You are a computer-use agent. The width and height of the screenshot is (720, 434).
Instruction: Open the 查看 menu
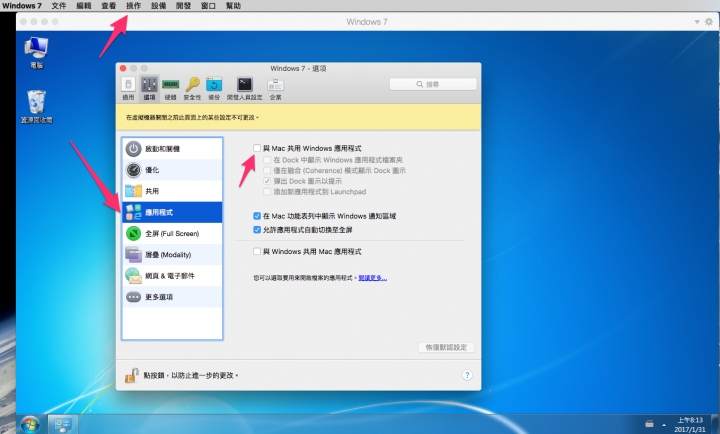[x=109, y=6]
